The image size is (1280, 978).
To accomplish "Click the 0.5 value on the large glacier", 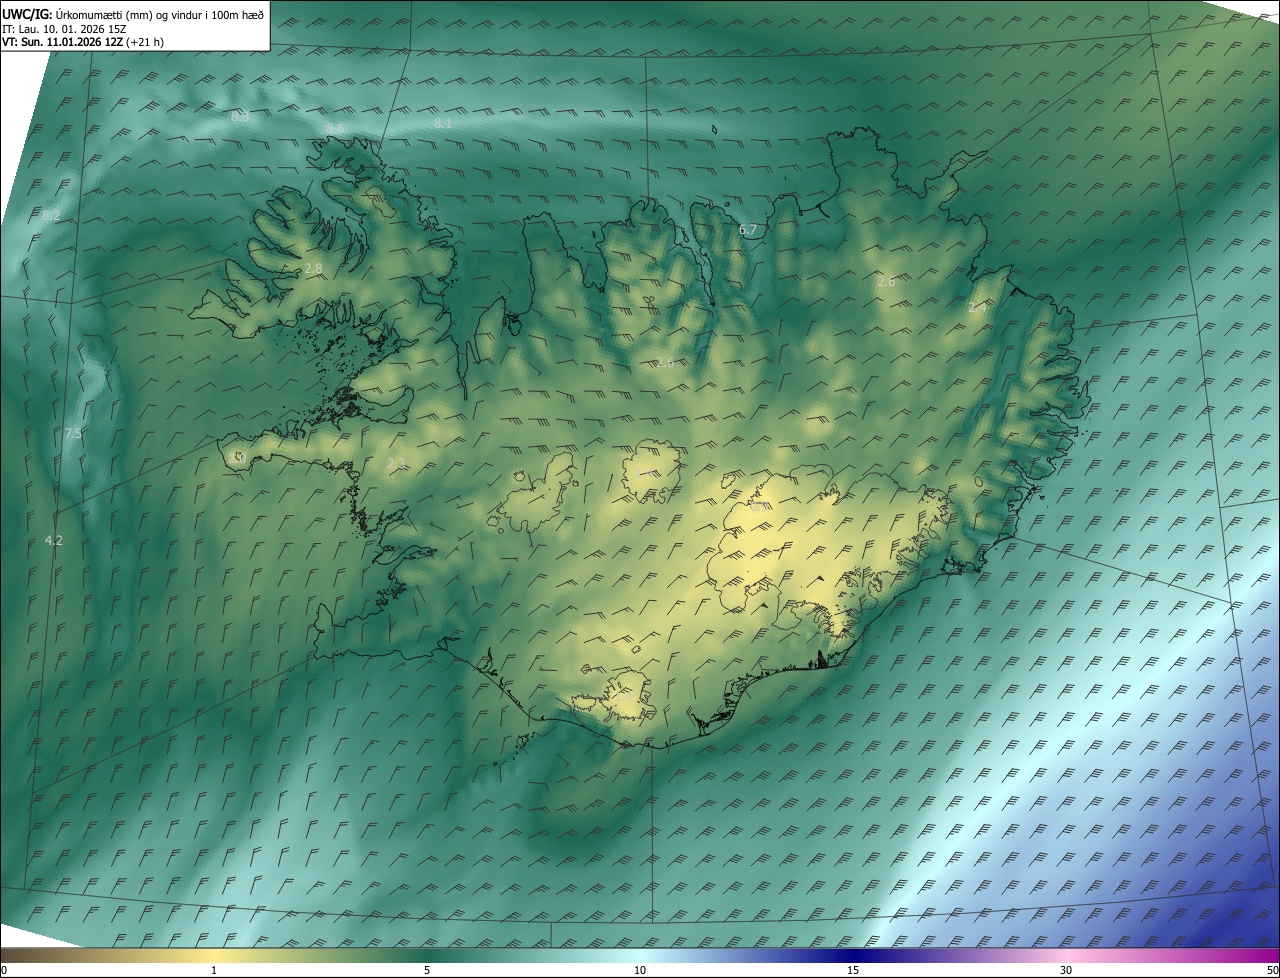I will tap(760, 507).
